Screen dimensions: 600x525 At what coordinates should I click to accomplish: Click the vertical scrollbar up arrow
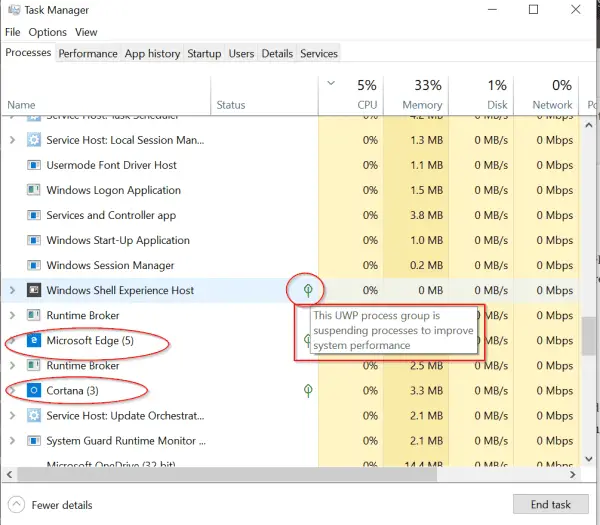589,125
